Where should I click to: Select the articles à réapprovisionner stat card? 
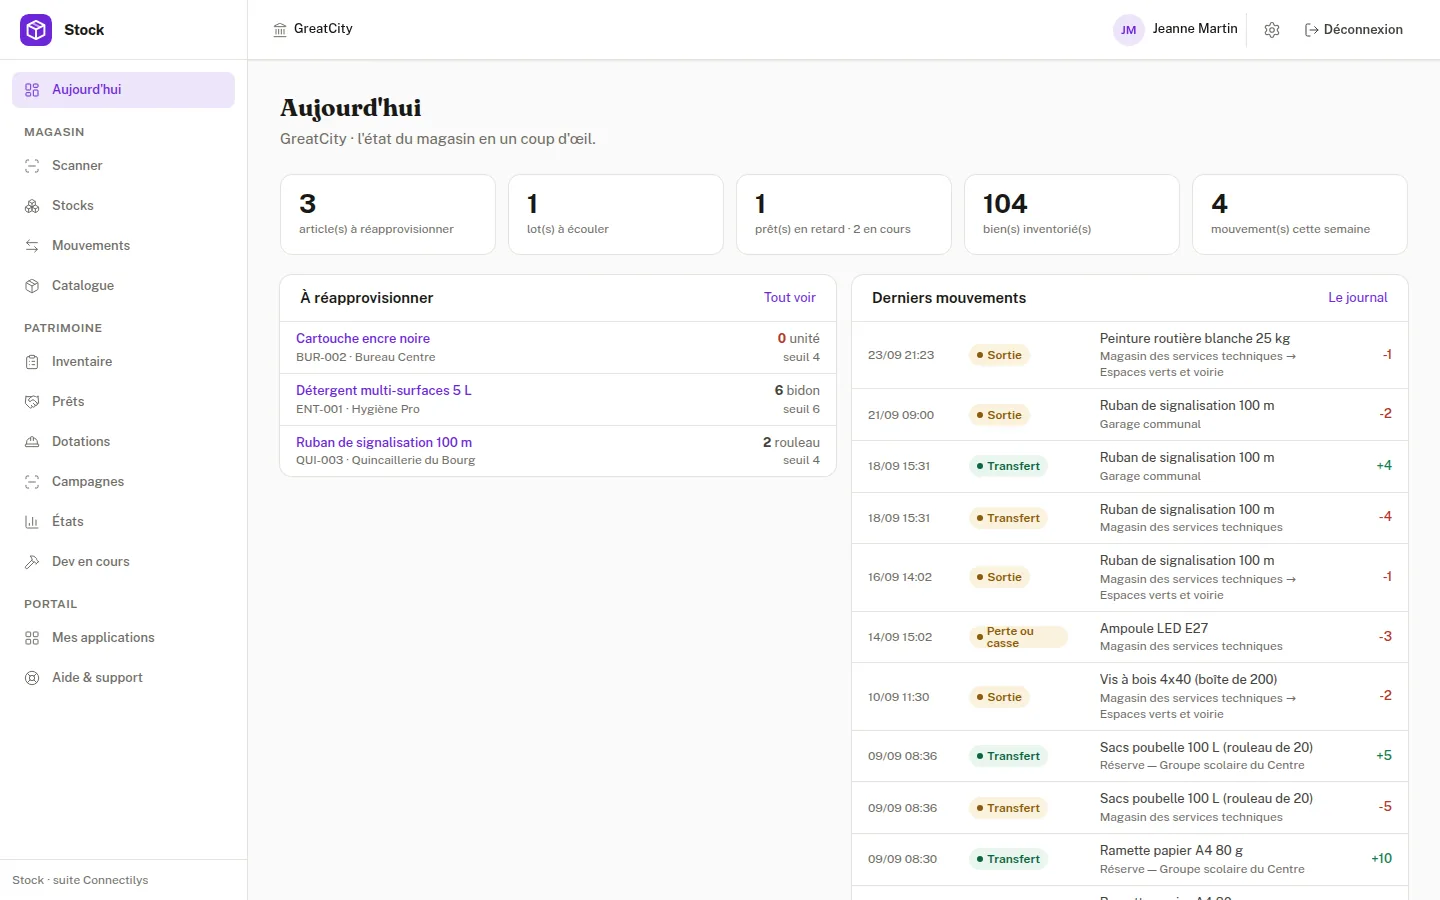tap(388, 215)
